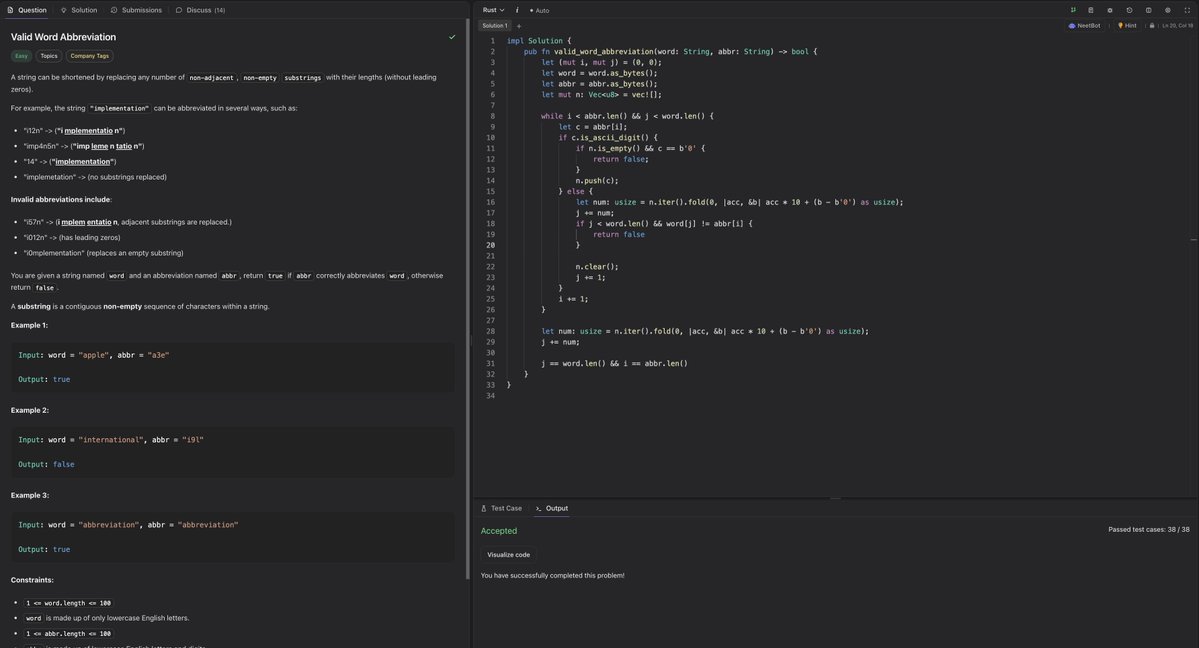Toggle the Auto mode indicator
The height and width of the screenshot is (648, 1199).
tap(540, 11)
